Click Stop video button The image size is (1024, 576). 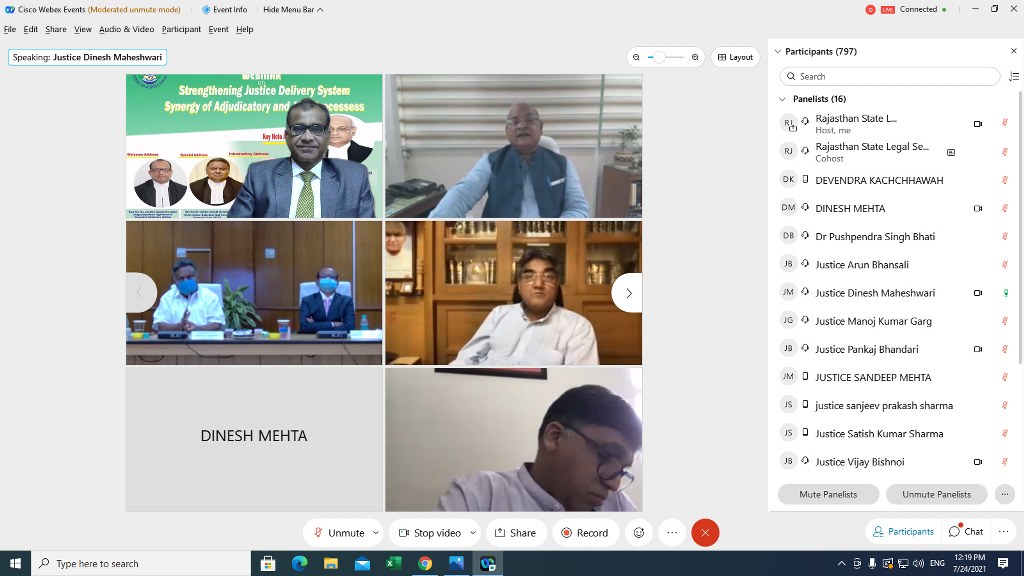point(430,533)
